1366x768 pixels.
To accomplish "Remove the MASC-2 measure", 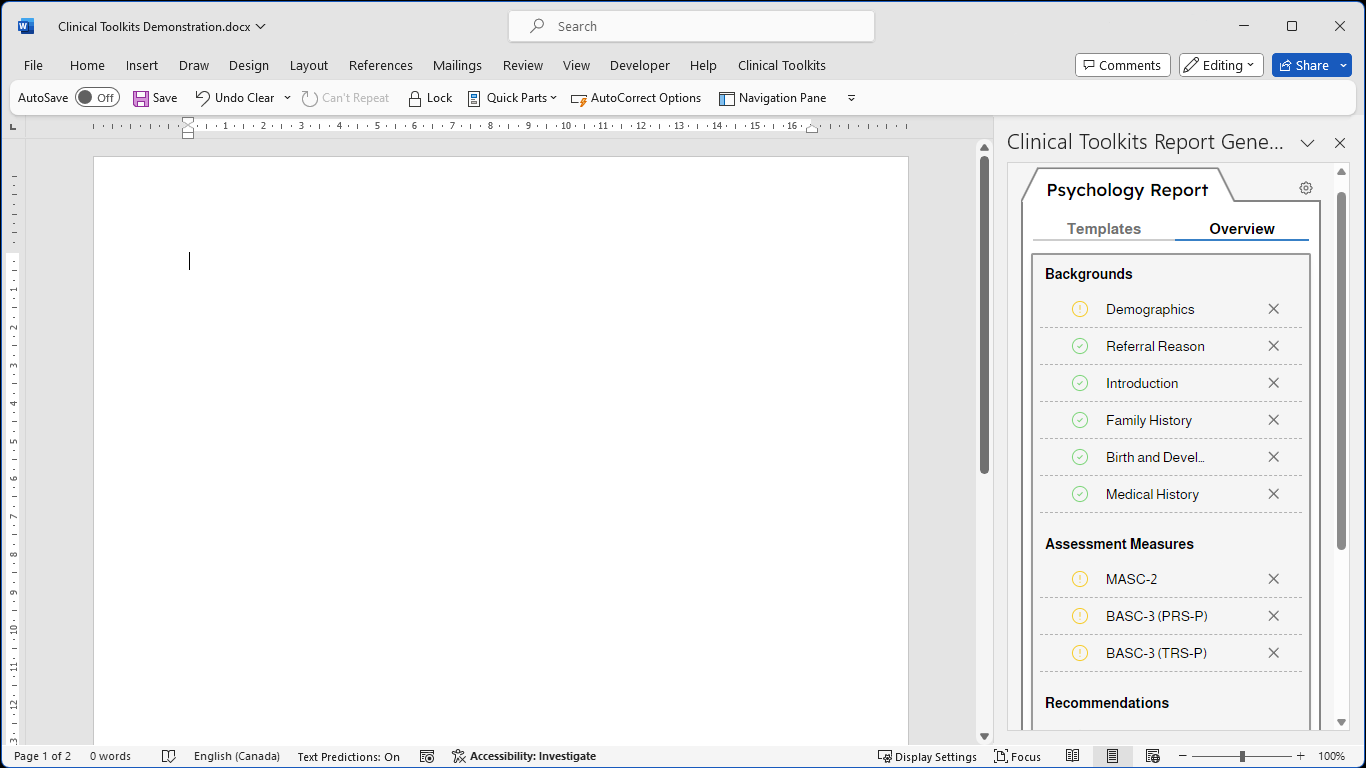I will [1274, 579].
